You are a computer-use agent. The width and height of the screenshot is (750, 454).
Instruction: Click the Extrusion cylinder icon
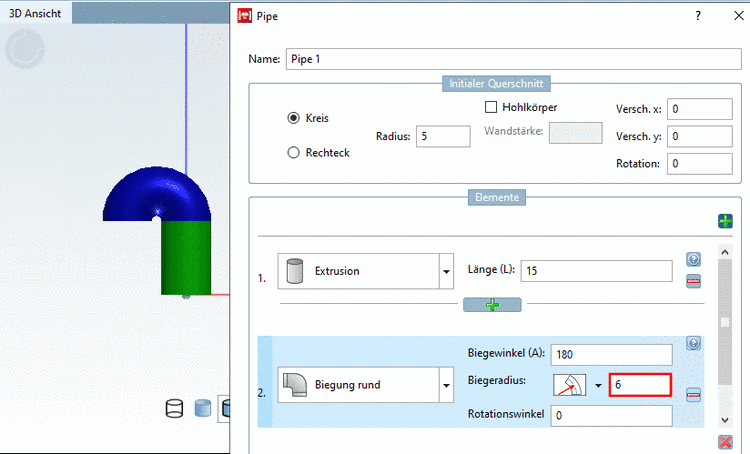[x=295, y=271]
